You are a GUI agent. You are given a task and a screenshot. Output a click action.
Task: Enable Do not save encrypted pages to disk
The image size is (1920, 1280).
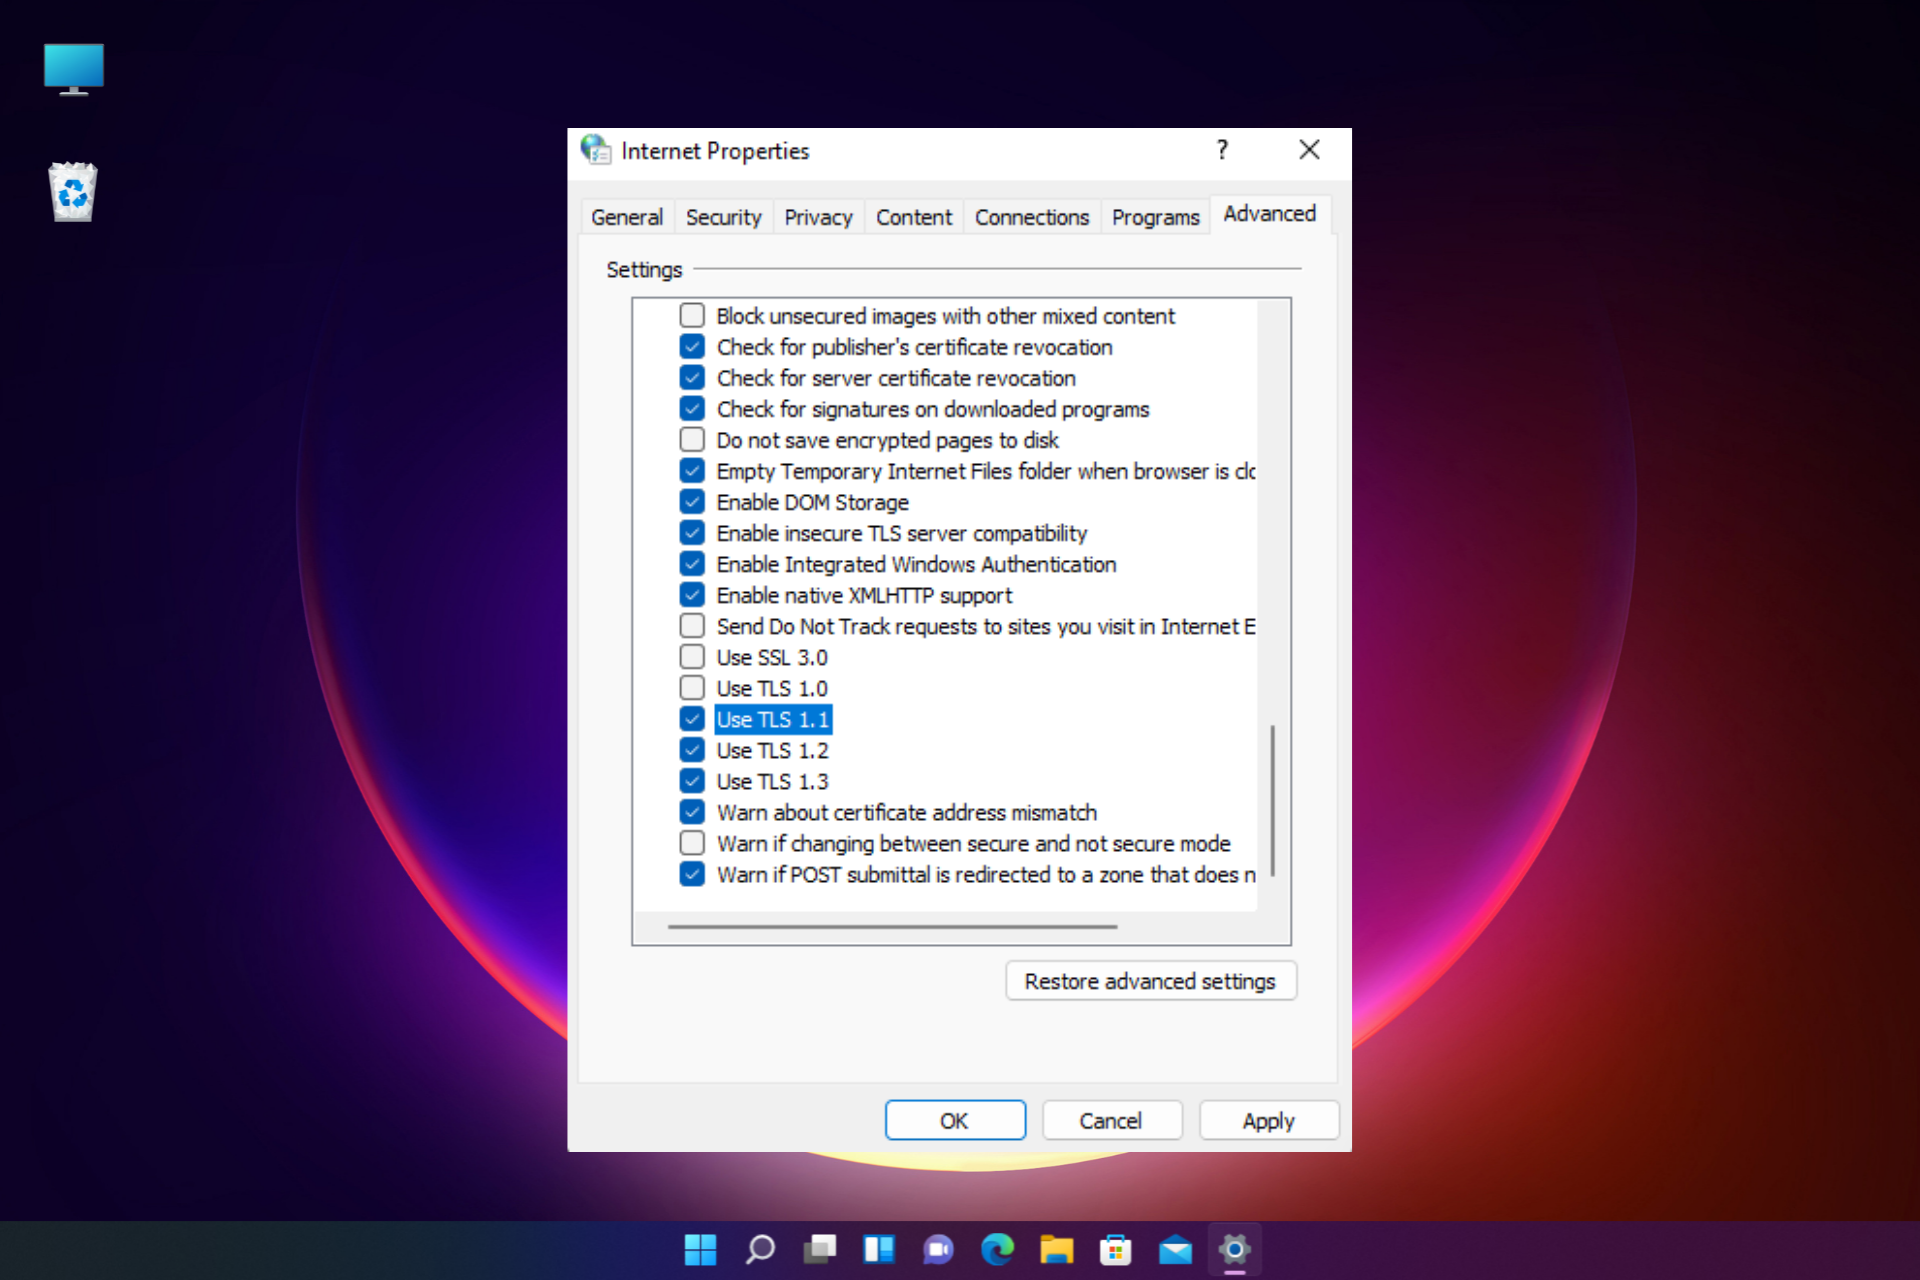point(692,440)
